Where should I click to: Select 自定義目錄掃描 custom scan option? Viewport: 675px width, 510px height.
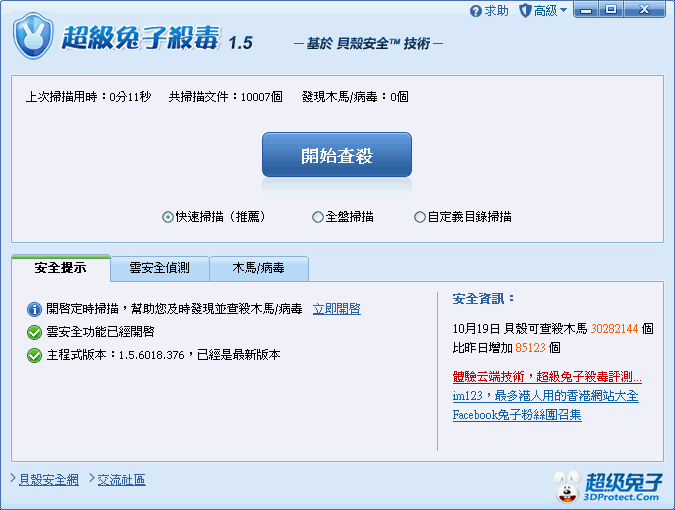coord(420,217)
